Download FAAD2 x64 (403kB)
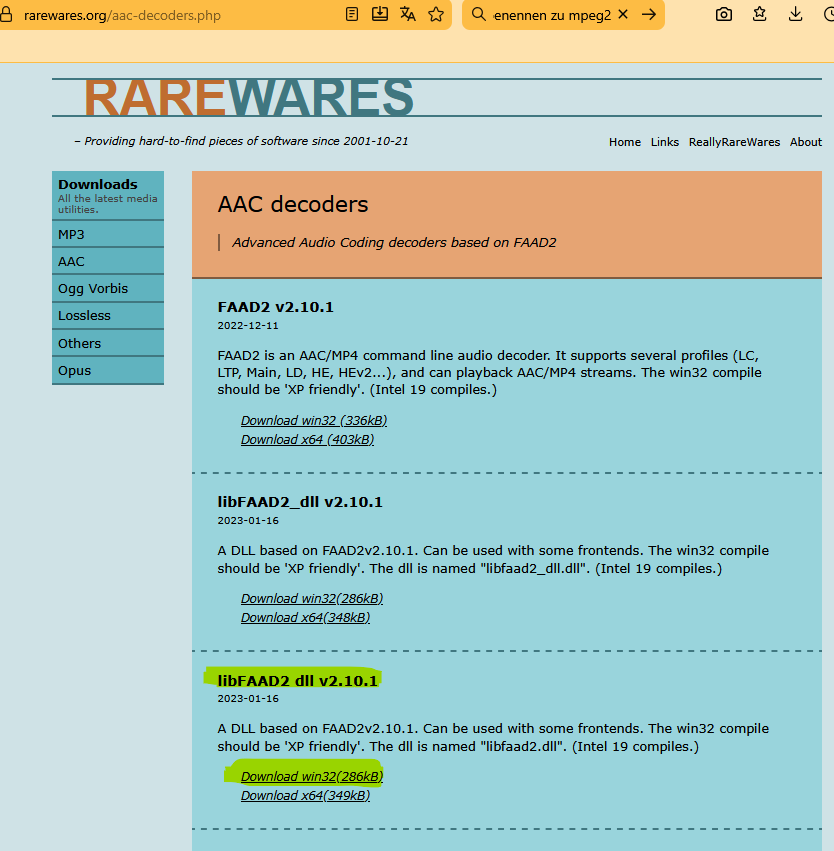The width and height of the screenshot is (834, 851). pos(307,440)
